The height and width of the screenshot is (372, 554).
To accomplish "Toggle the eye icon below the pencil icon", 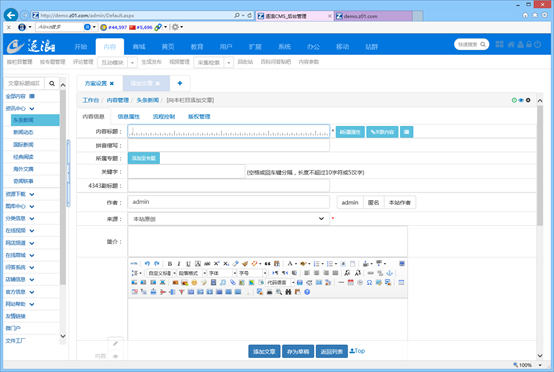I will [115, 356].
